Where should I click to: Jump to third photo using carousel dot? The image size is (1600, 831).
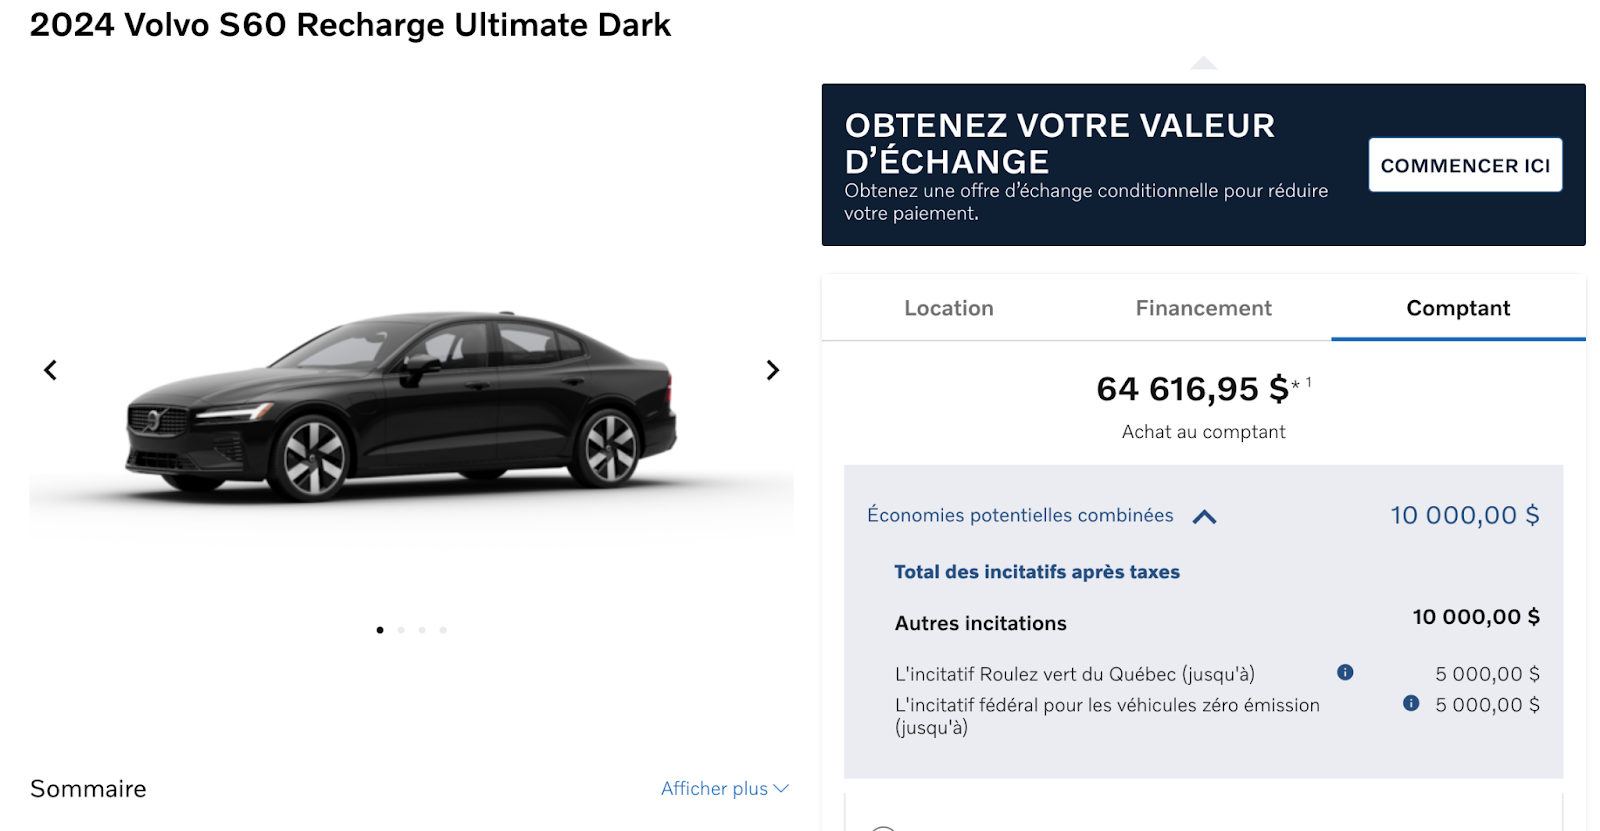[x=422, y=630]
